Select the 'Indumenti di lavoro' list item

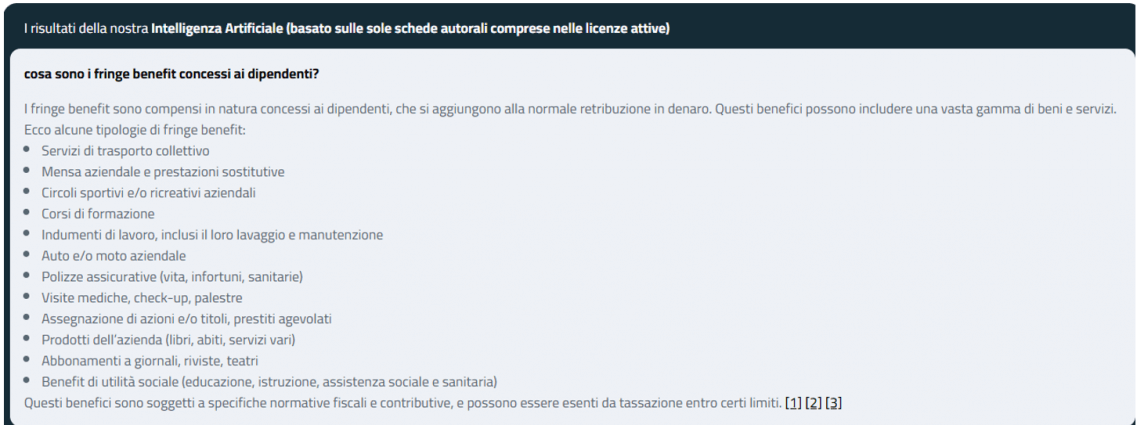(212, 235)
